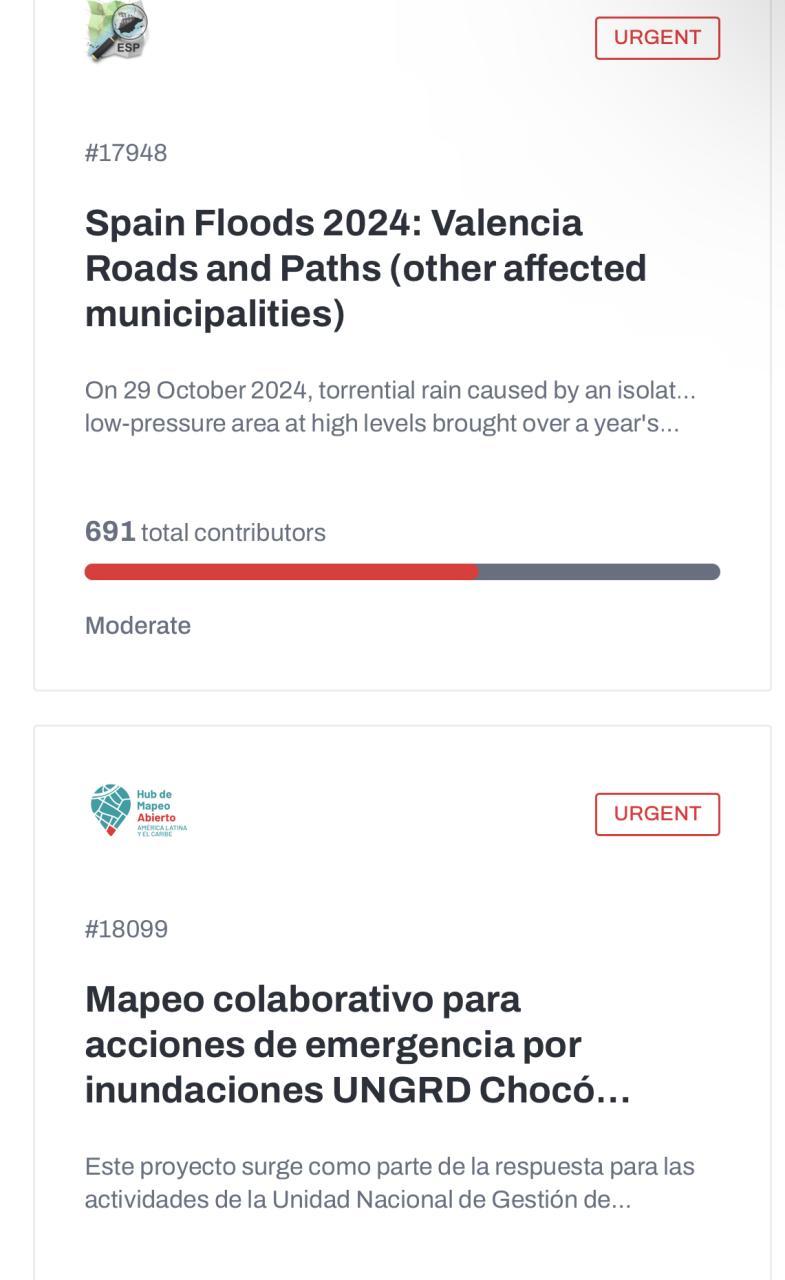Click the Hub de Mapeo Abierto text
The image size is (785, 1280).
pos(156,806)
